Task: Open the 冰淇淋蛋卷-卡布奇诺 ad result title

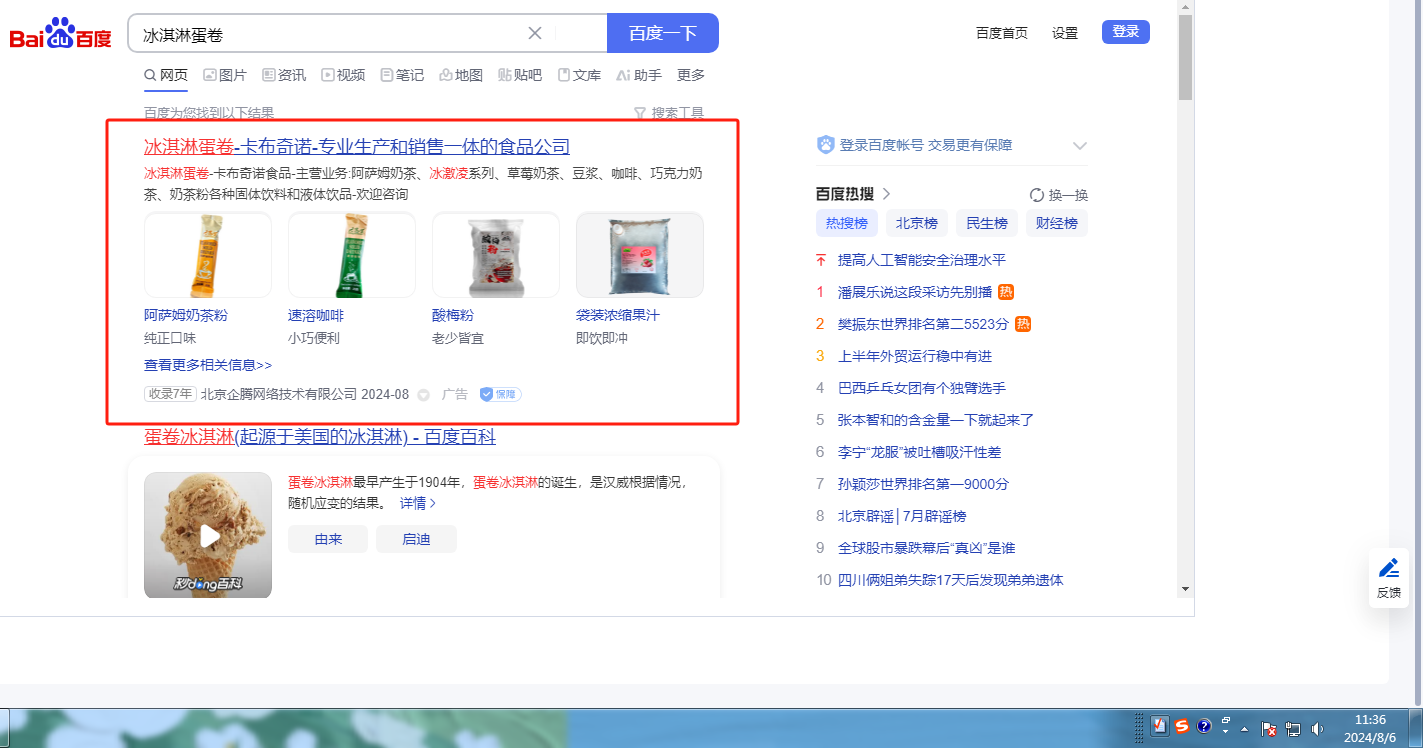Action: click(357, 147)
